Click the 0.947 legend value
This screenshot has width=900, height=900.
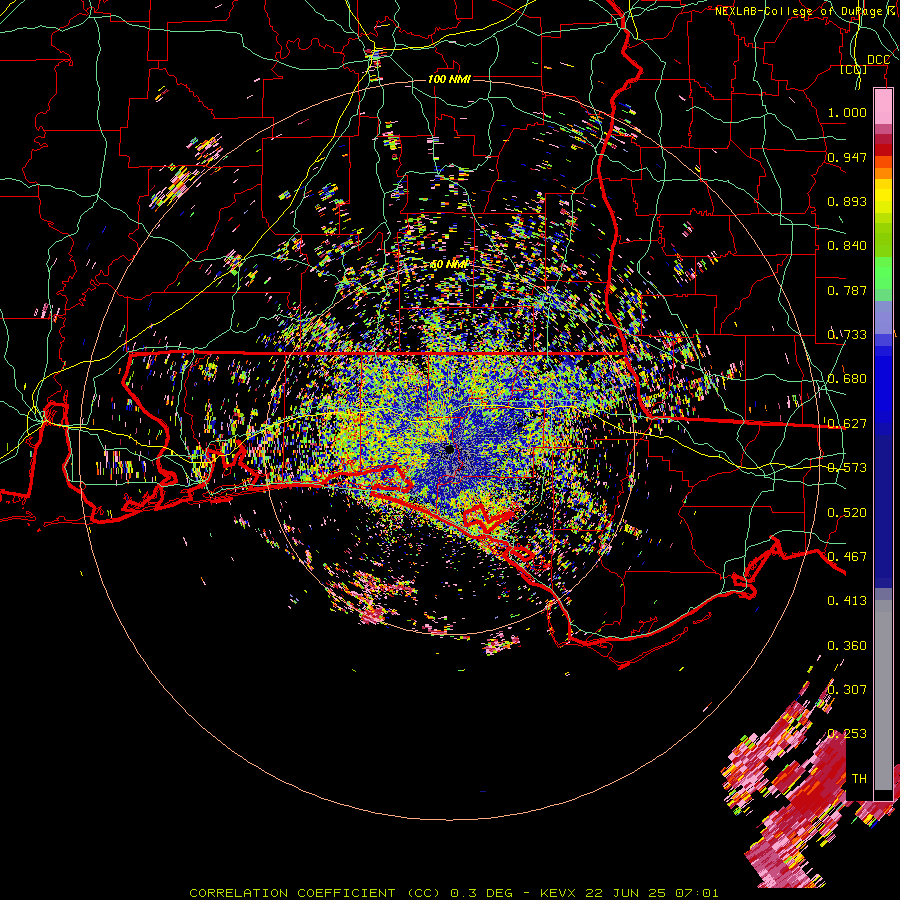pos(847,157)
